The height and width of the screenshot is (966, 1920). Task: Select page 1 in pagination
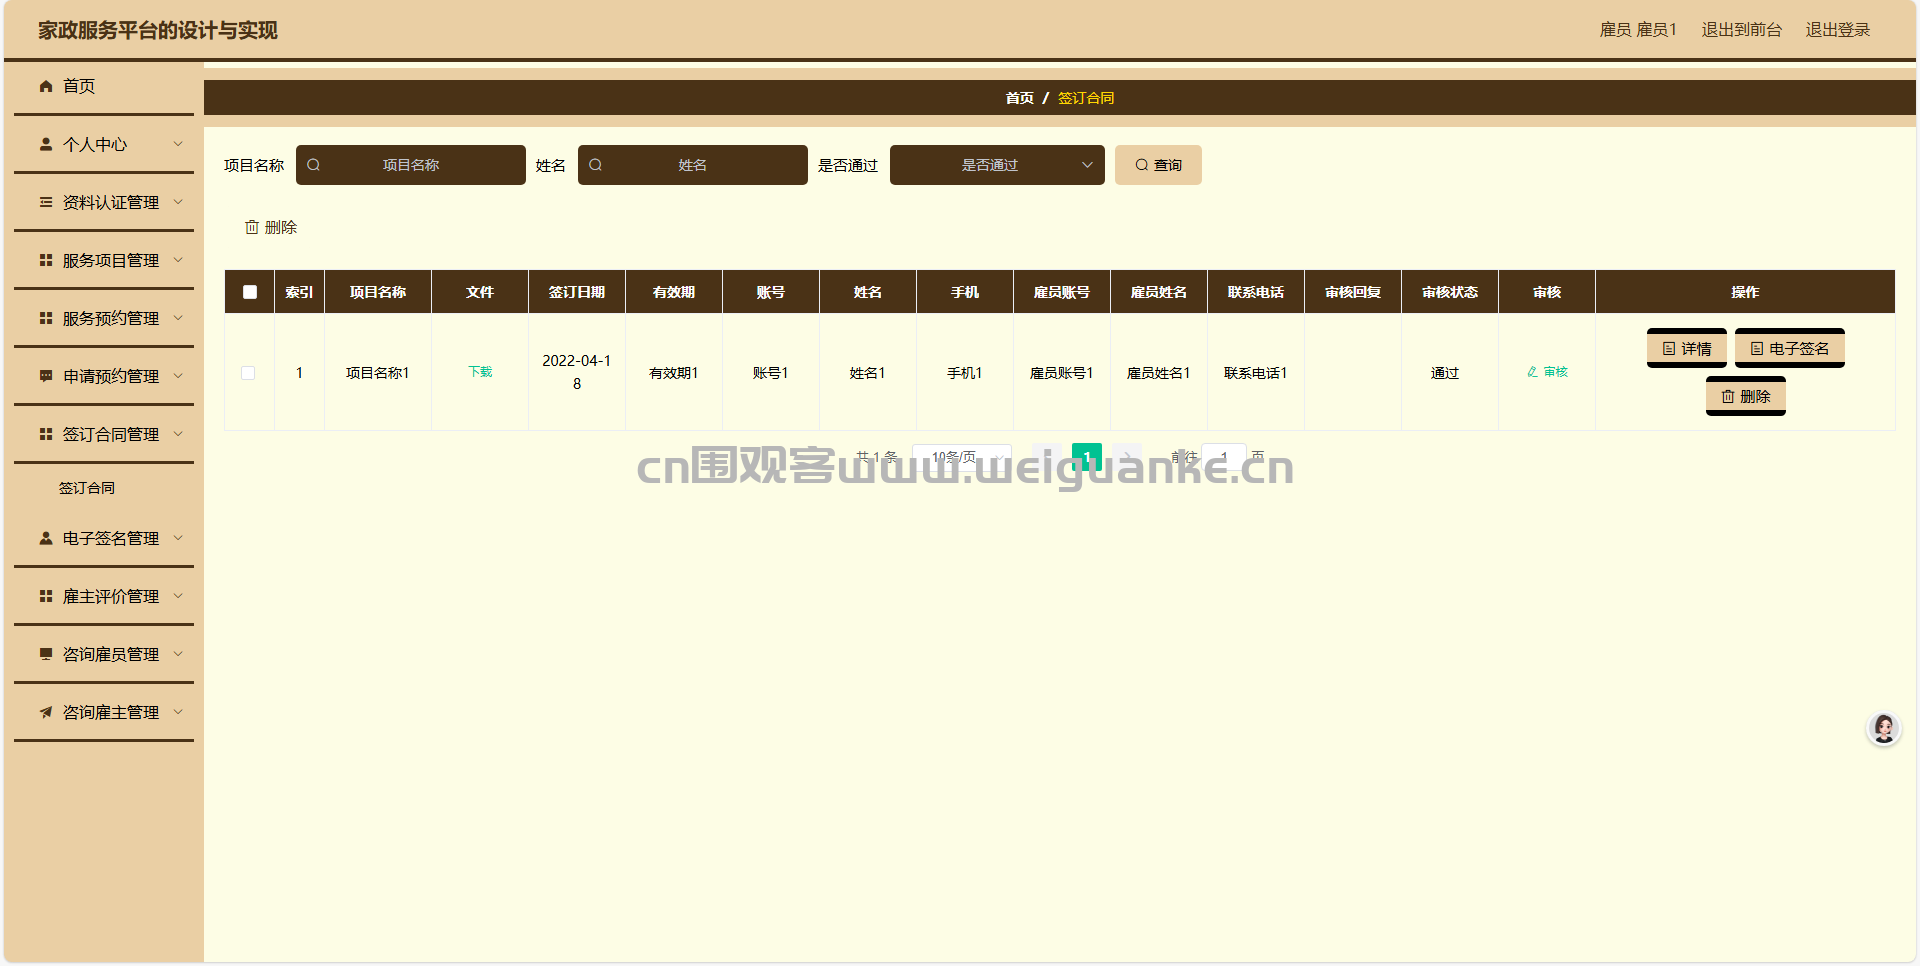(1087, 457)
